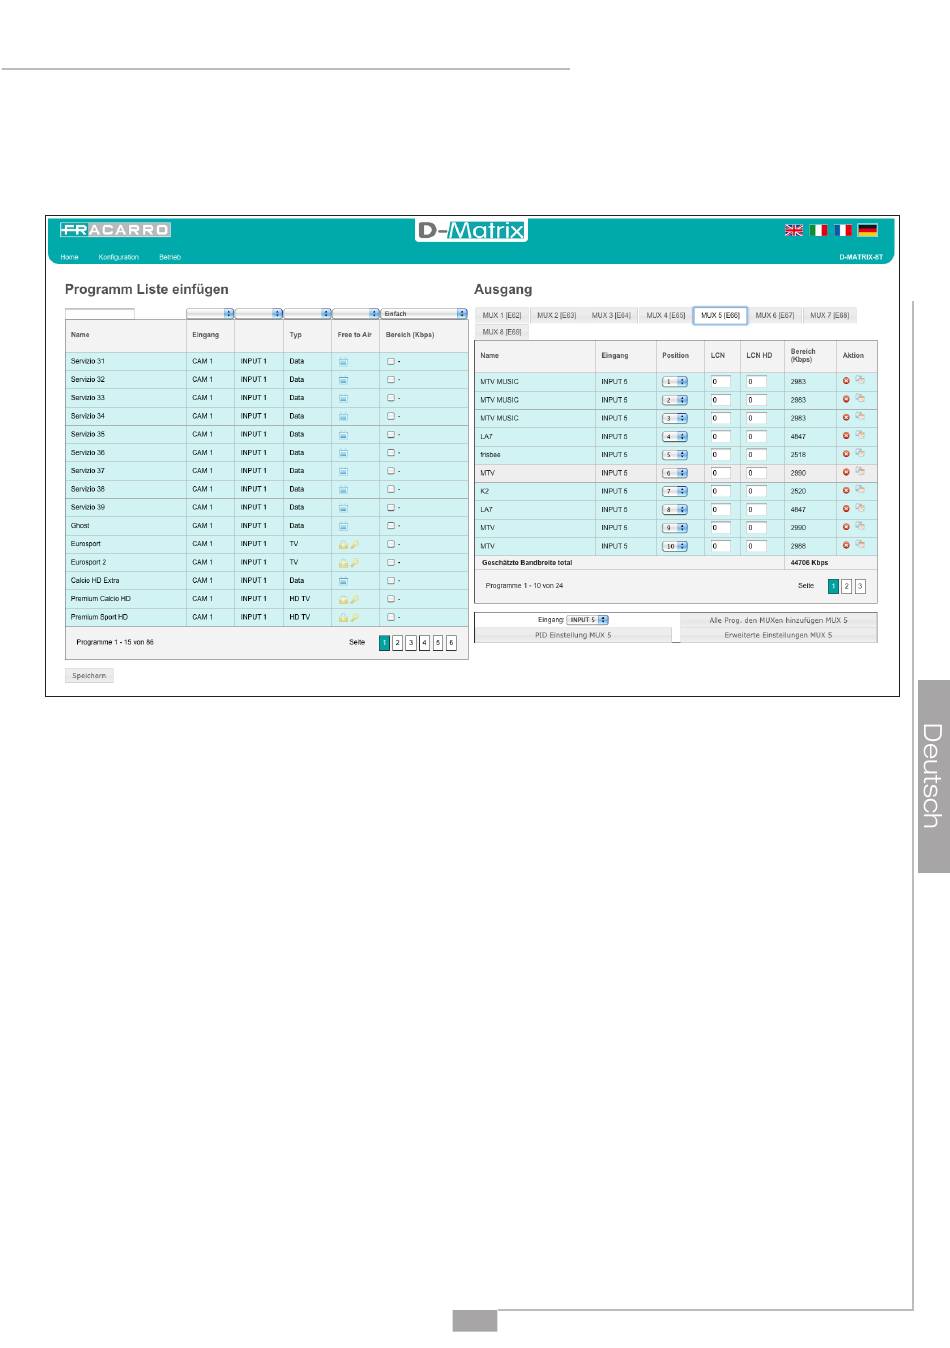Switch to MUX 1 [E62] tab
Viewport: 950px width, 1348px height.
click(x=501, y=316)
